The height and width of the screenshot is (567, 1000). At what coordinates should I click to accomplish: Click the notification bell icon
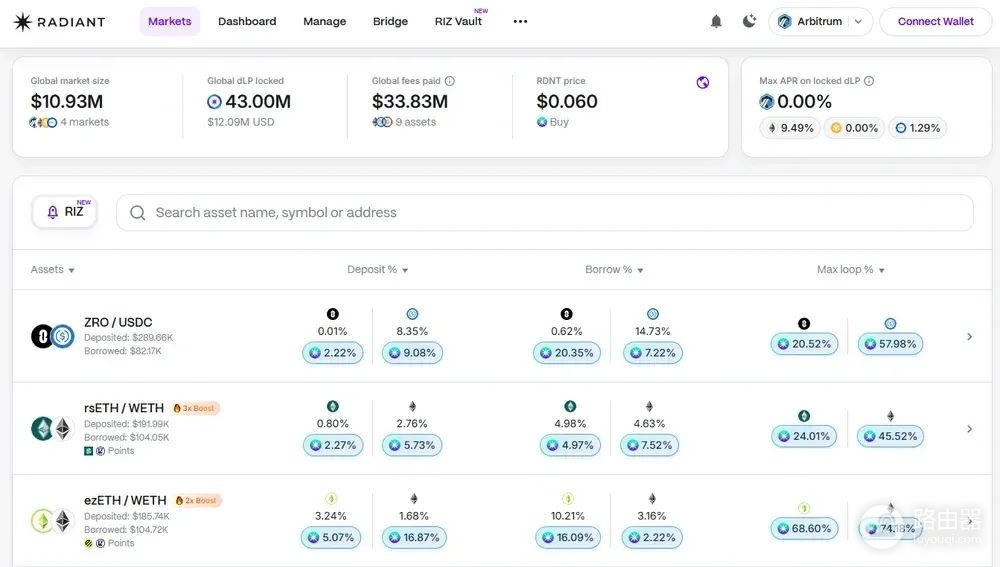pyautogui.click(x=716, y=22)
